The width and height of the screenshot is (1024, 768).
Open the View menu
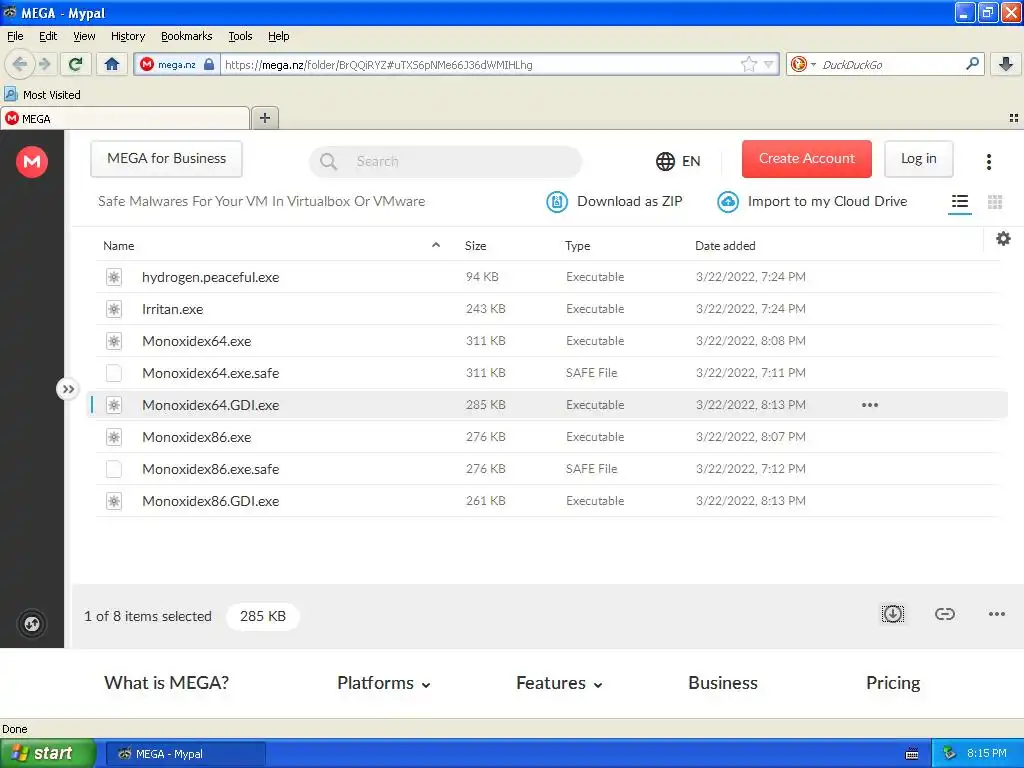click(x=84, y=36)
